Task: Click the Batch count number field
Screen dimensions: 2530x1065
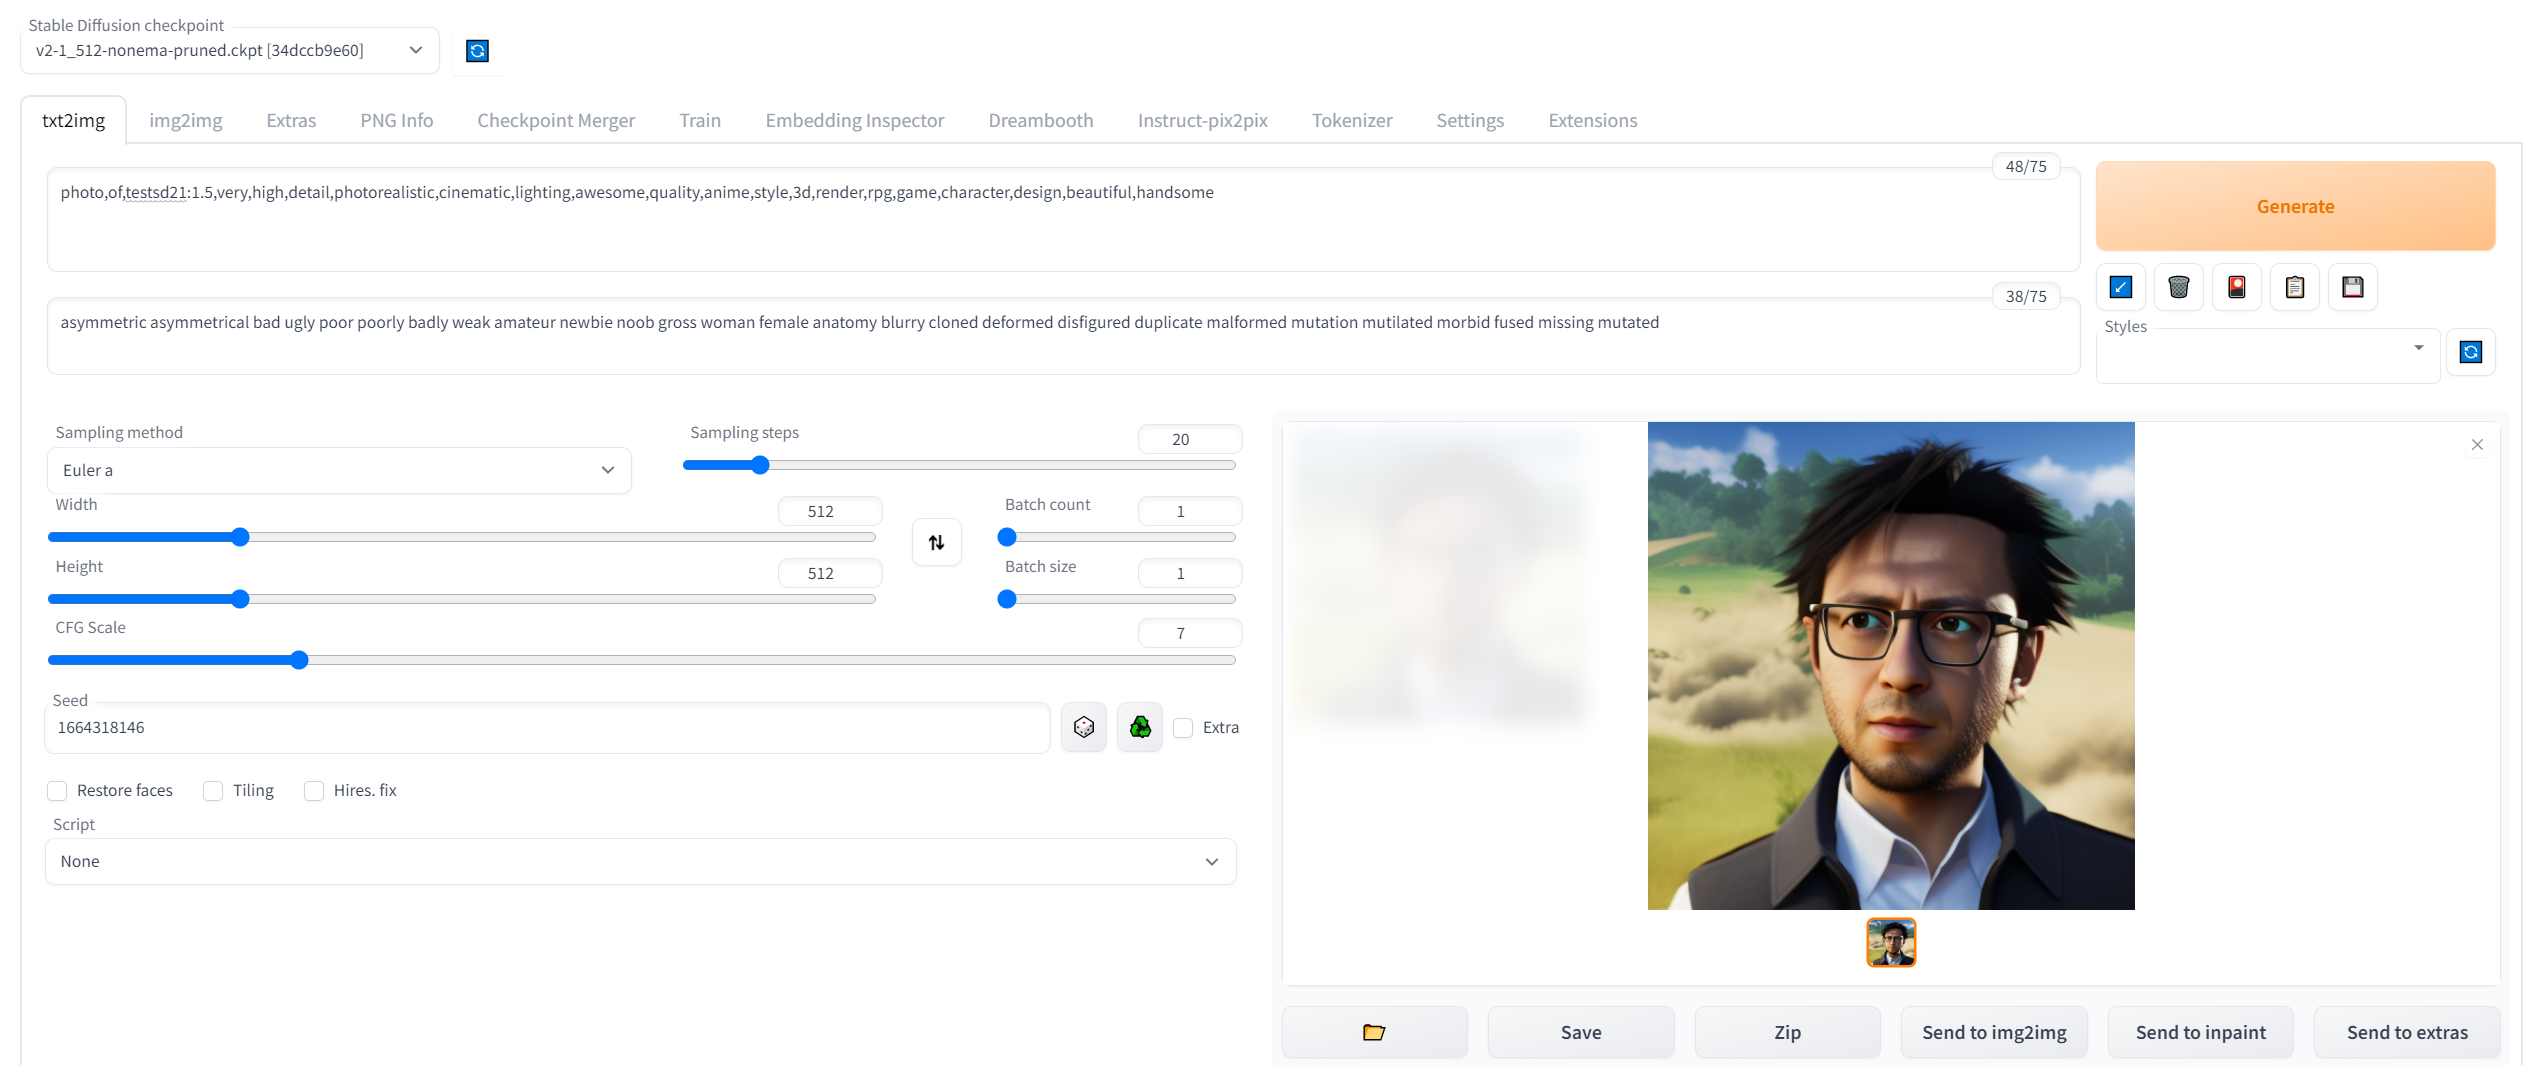Action: coord(1189,511)
